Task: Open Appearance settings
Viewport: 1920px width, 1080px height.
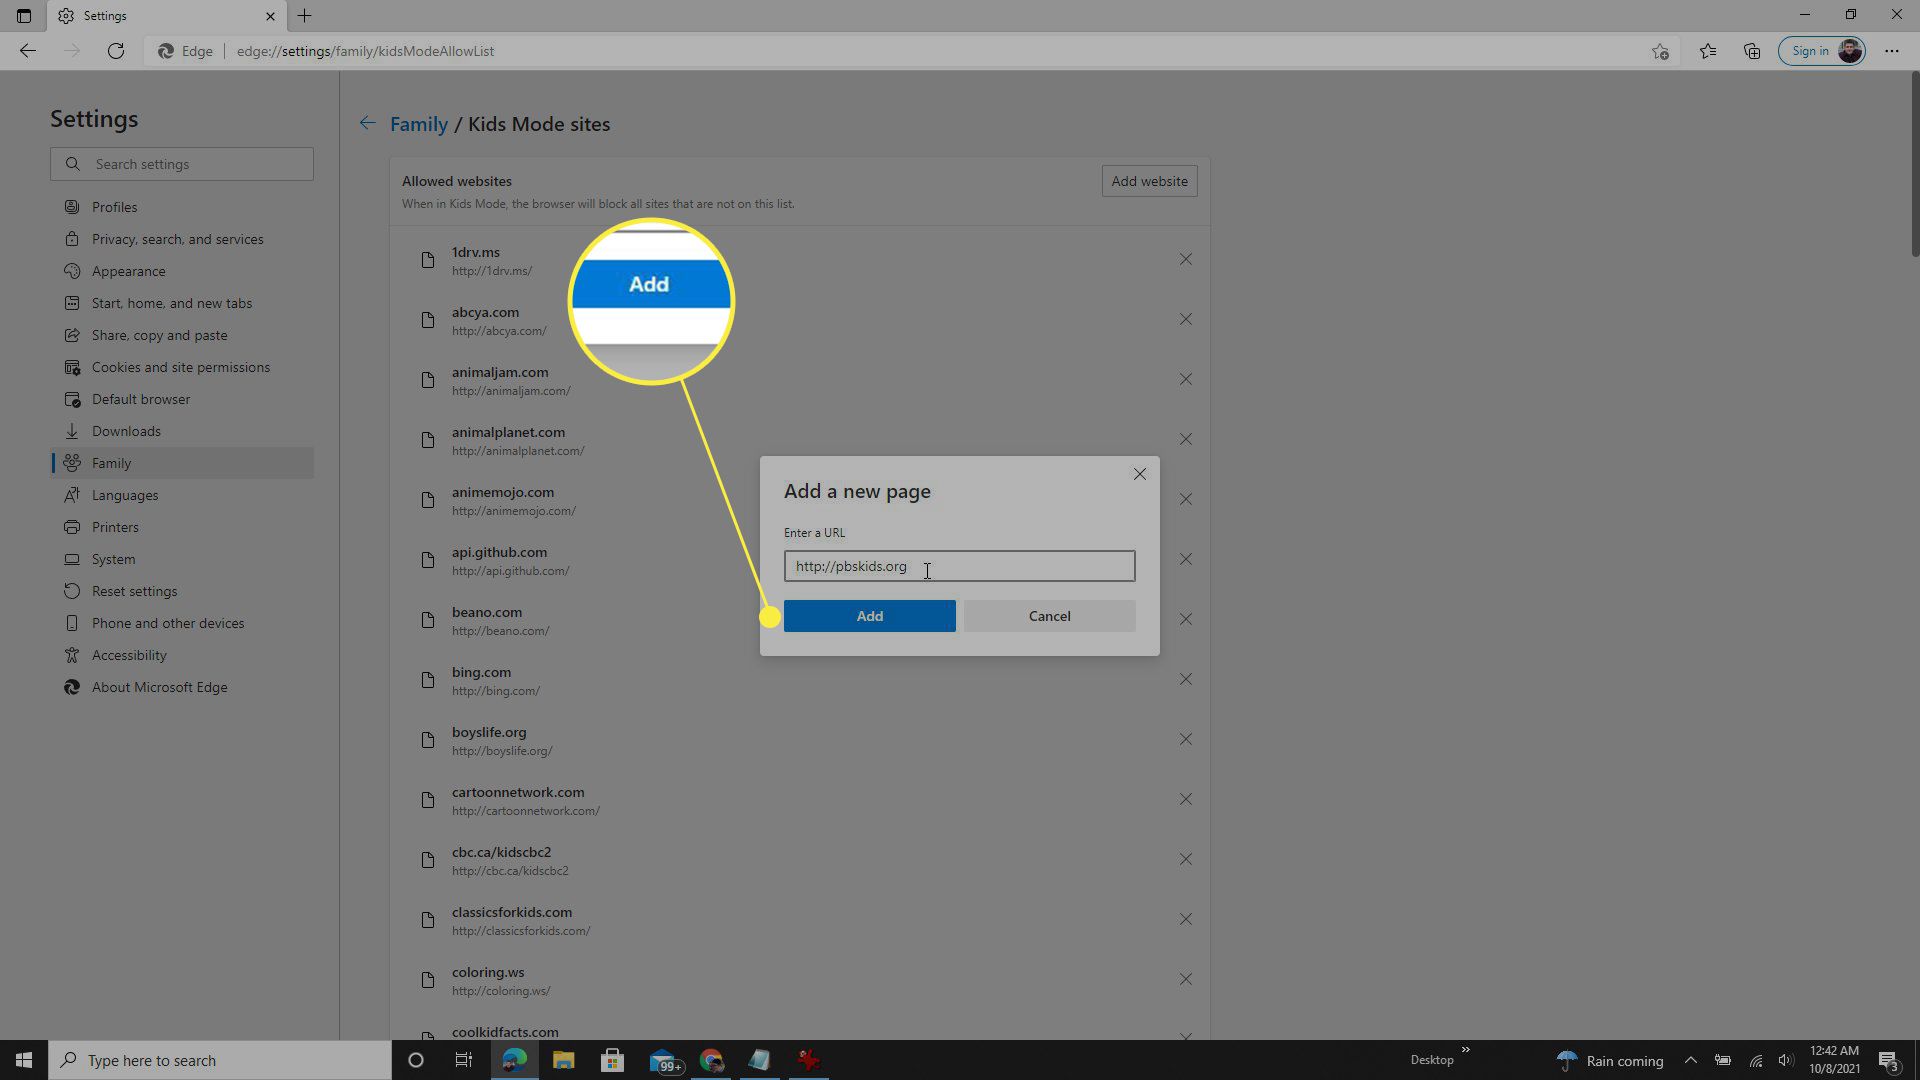Action: pyautogui.click(x=182, y=271)
